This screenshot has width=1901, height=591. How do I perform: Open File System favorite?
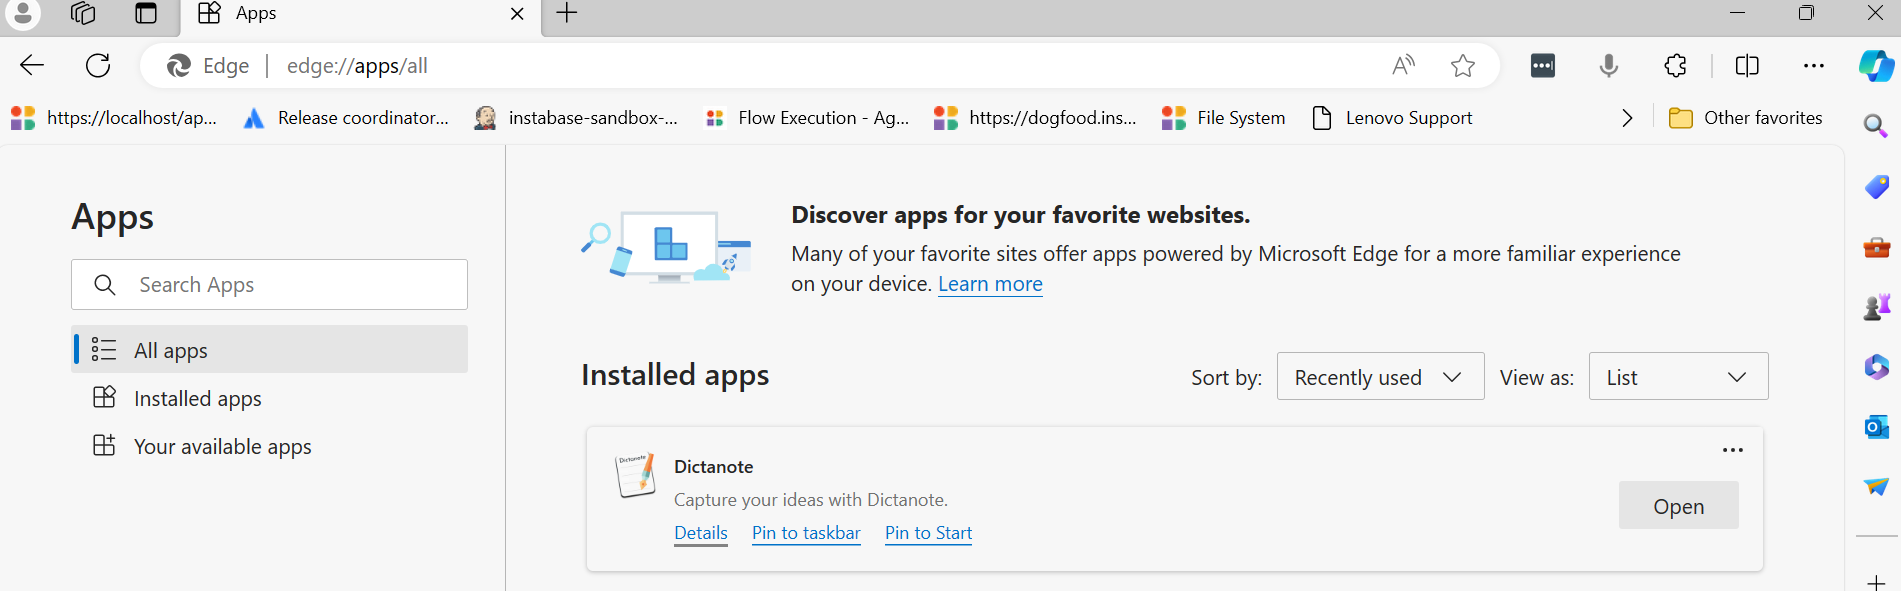pos(1224,118)
